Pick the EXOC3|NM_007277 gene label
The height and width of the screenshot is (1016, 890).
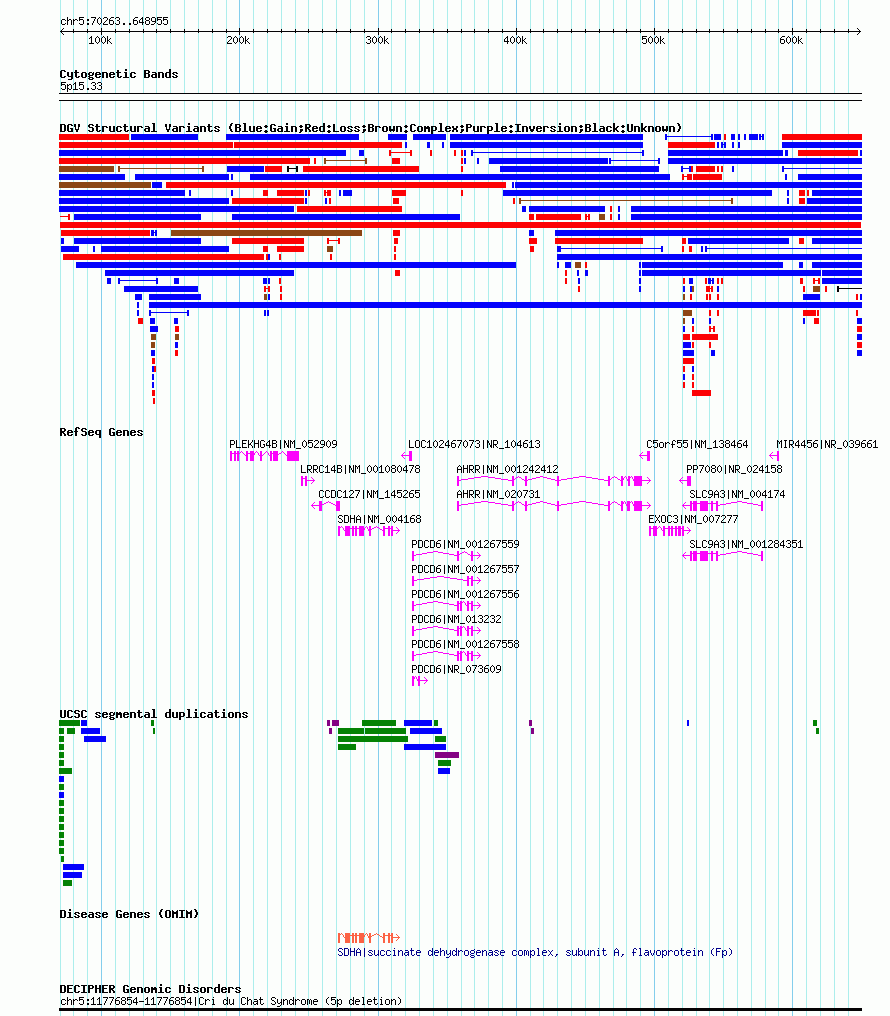click(693, 520)
